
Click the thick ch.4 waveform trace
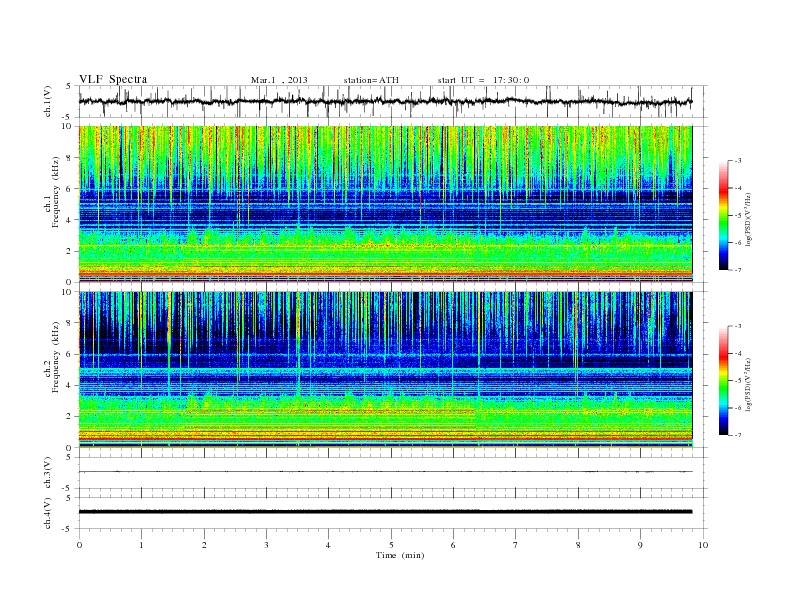point(385,512)
